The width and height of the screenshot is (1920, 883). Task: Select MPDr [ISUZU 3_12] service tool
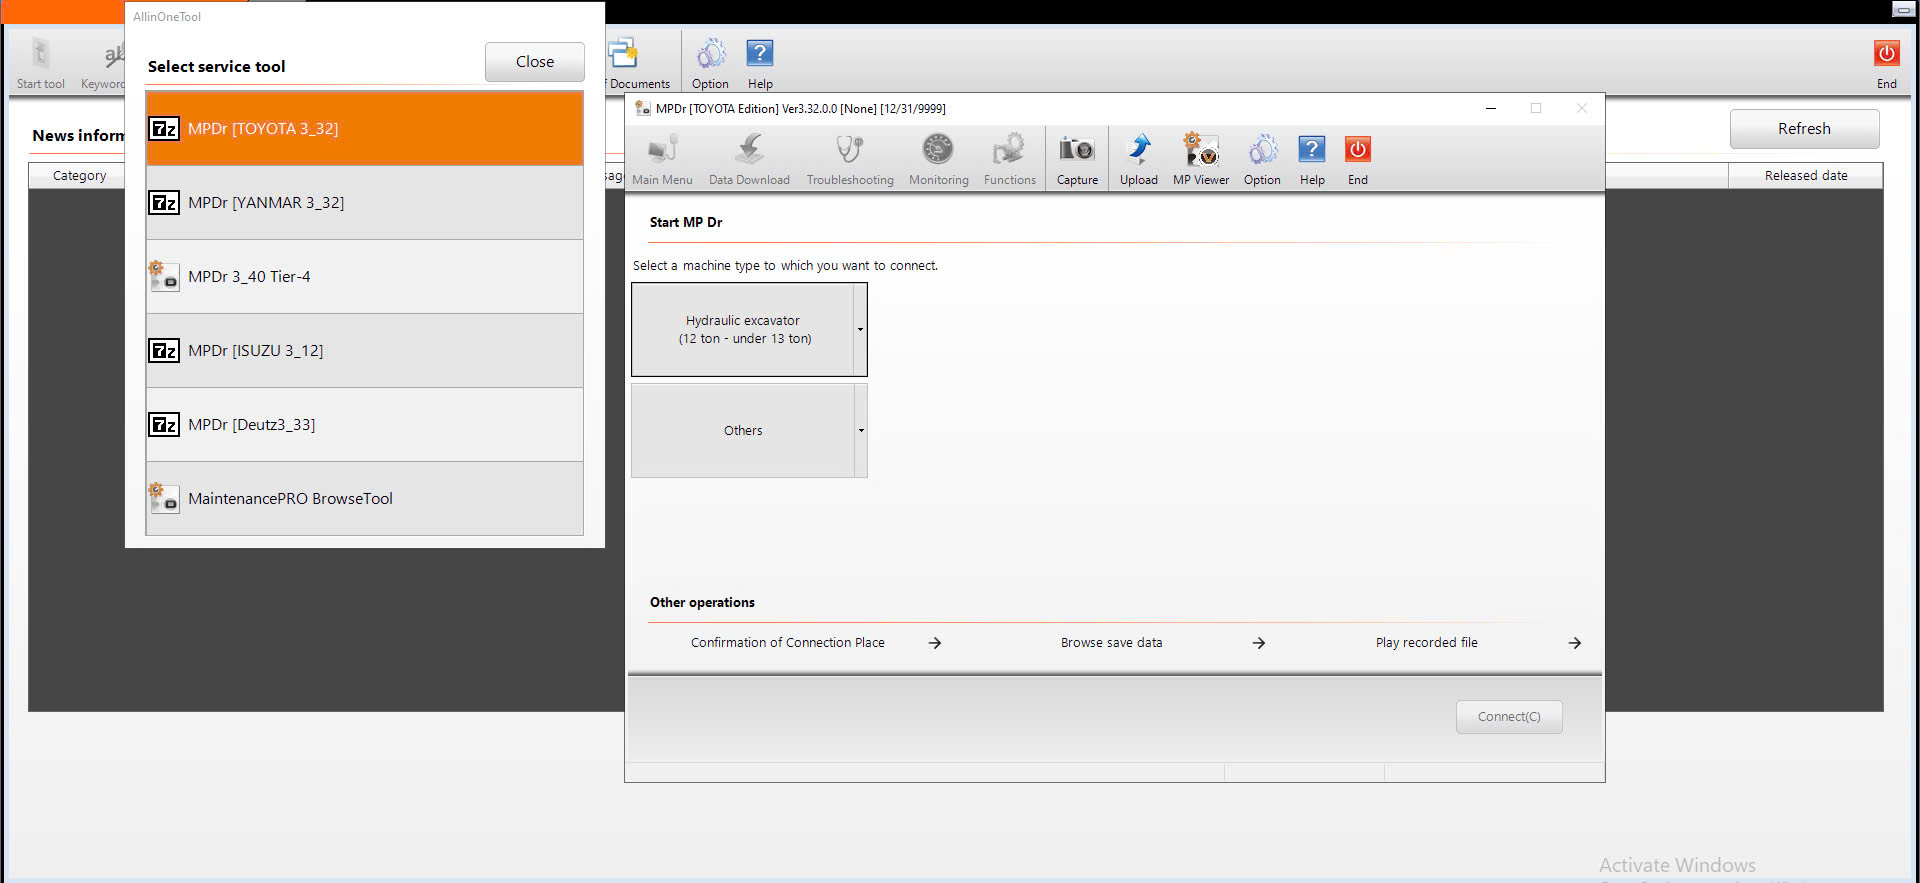(x=365, y=350)
